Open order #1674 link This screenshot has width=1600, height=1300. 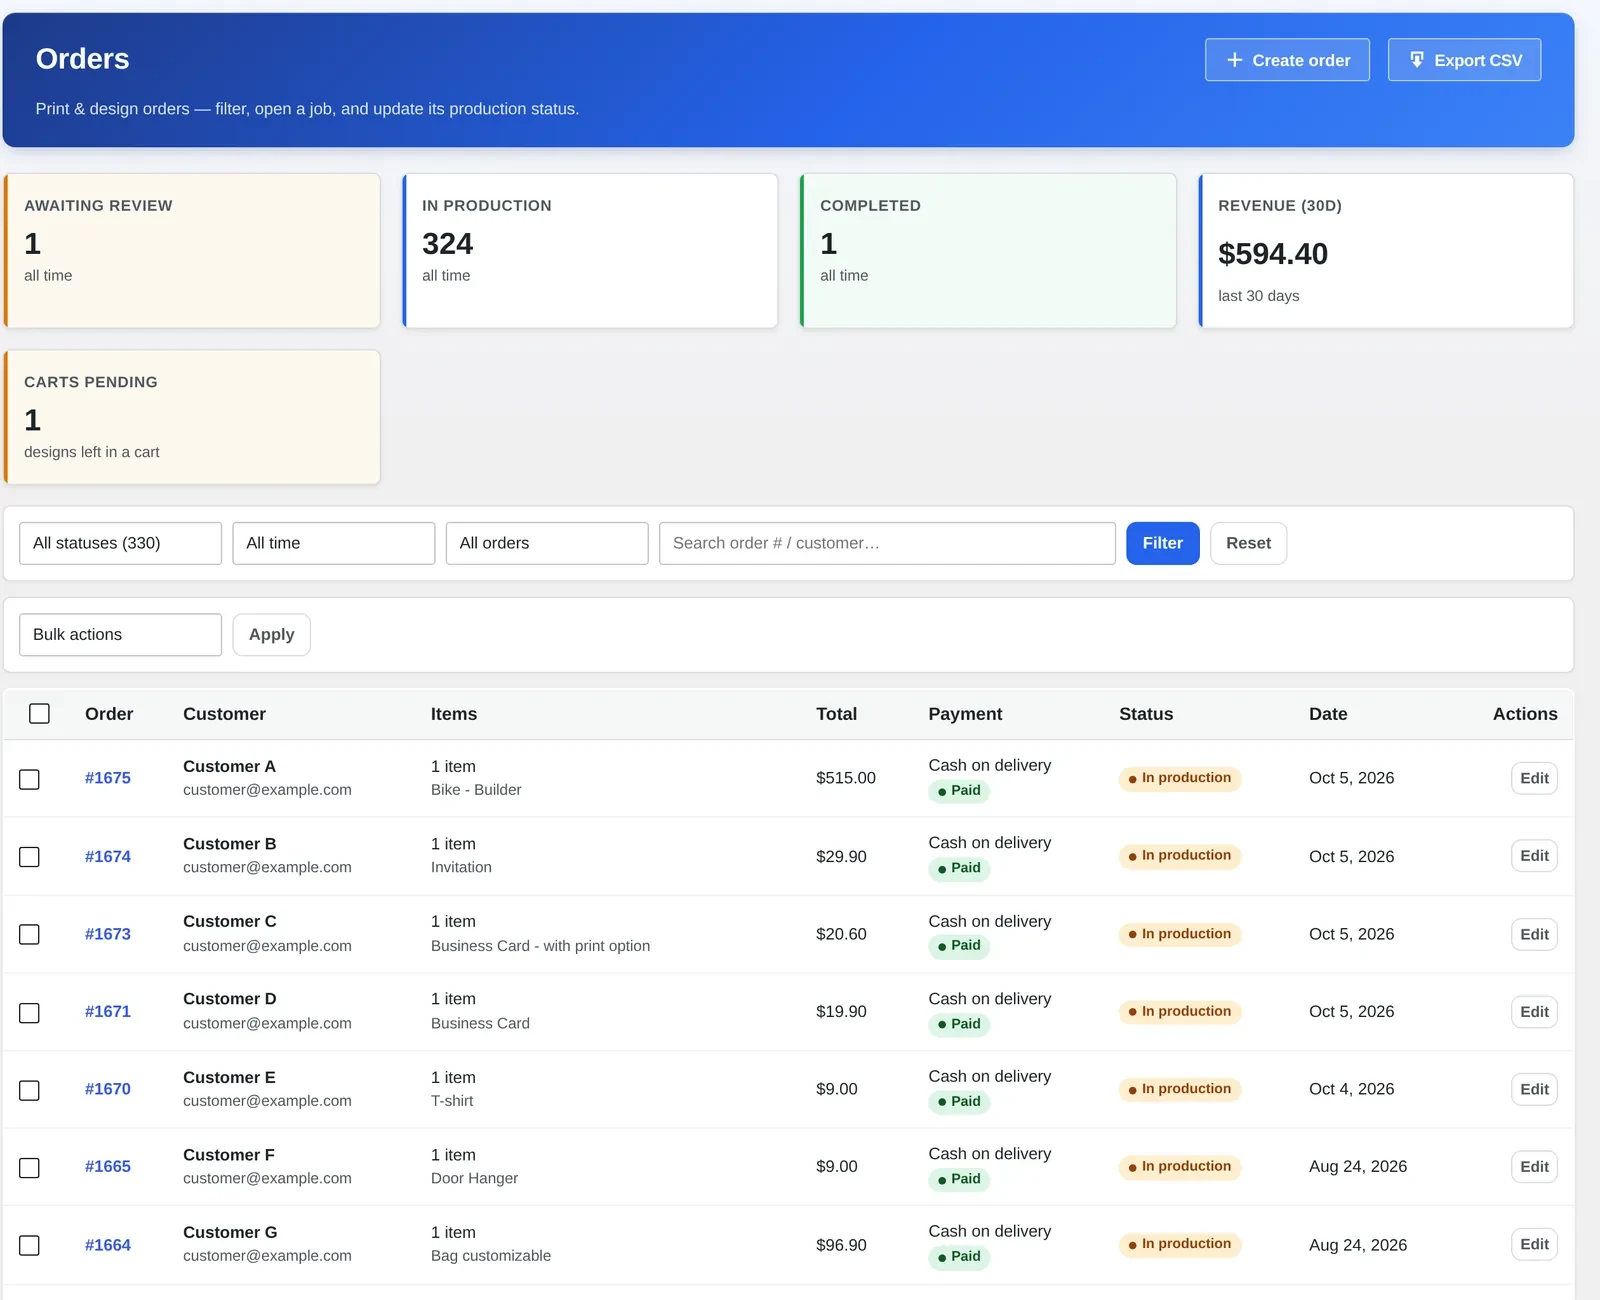click(x=108, y=856)
